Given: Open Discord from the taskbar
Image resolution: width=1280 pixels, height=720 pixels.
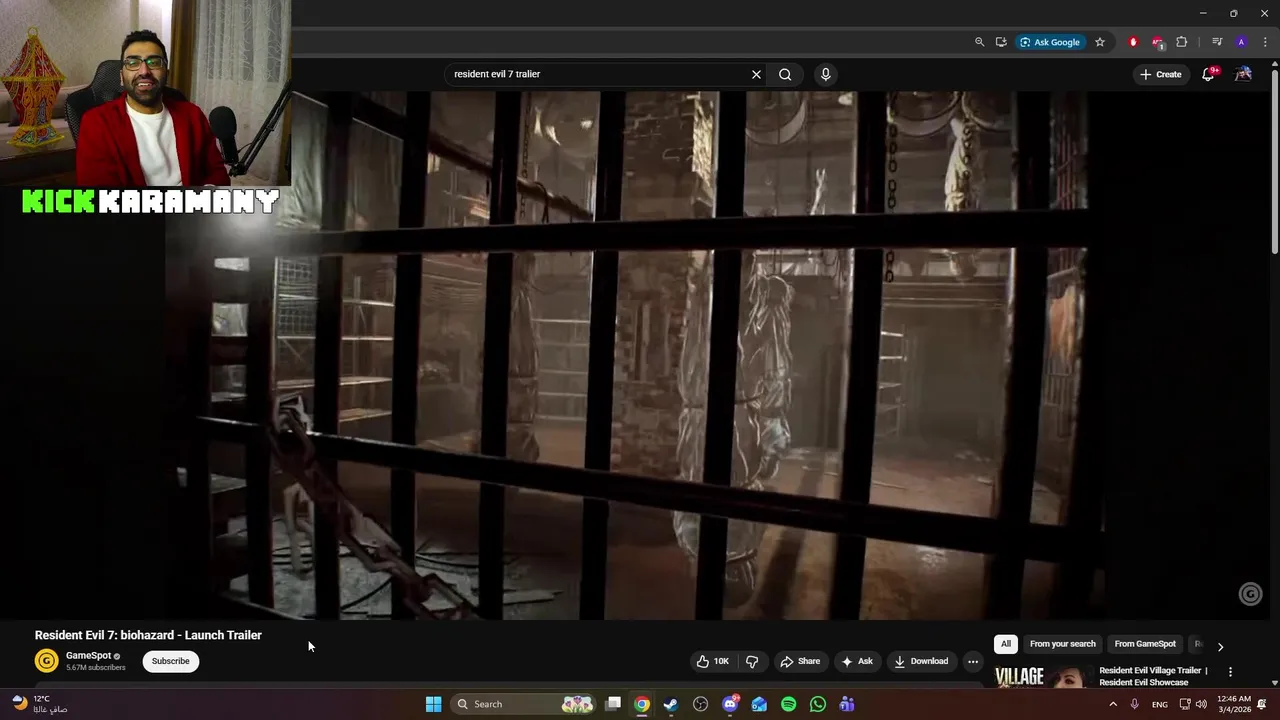Looking at the screenshot, I should (x=730, y=704).
